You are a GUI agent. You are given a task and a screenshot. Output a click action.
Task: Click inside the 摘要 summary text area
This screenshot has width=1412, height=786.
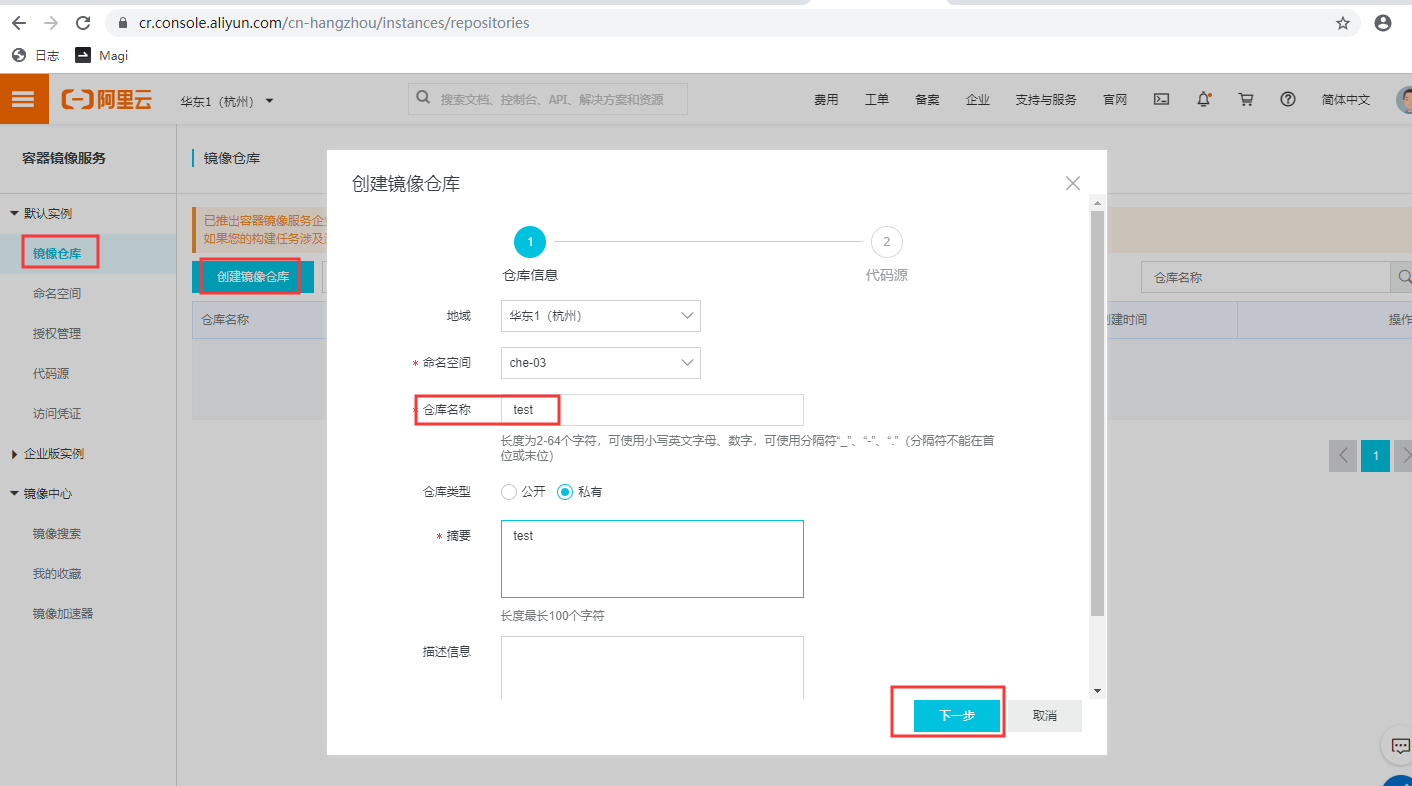click(652, 558)
